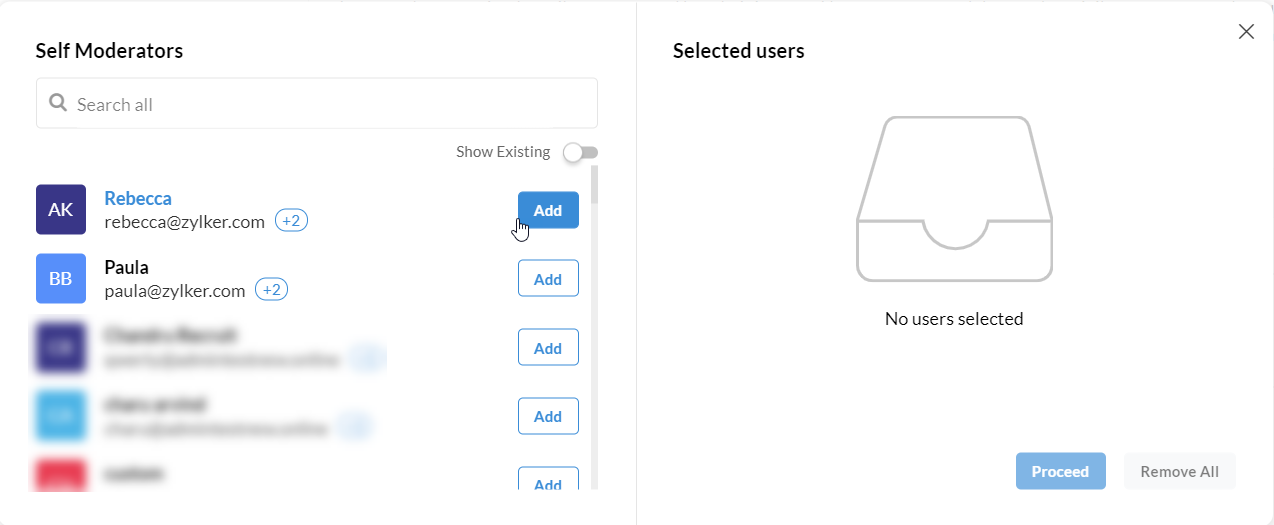
Task: Click Rebecca's AK avatar
Action: [61, 210]
